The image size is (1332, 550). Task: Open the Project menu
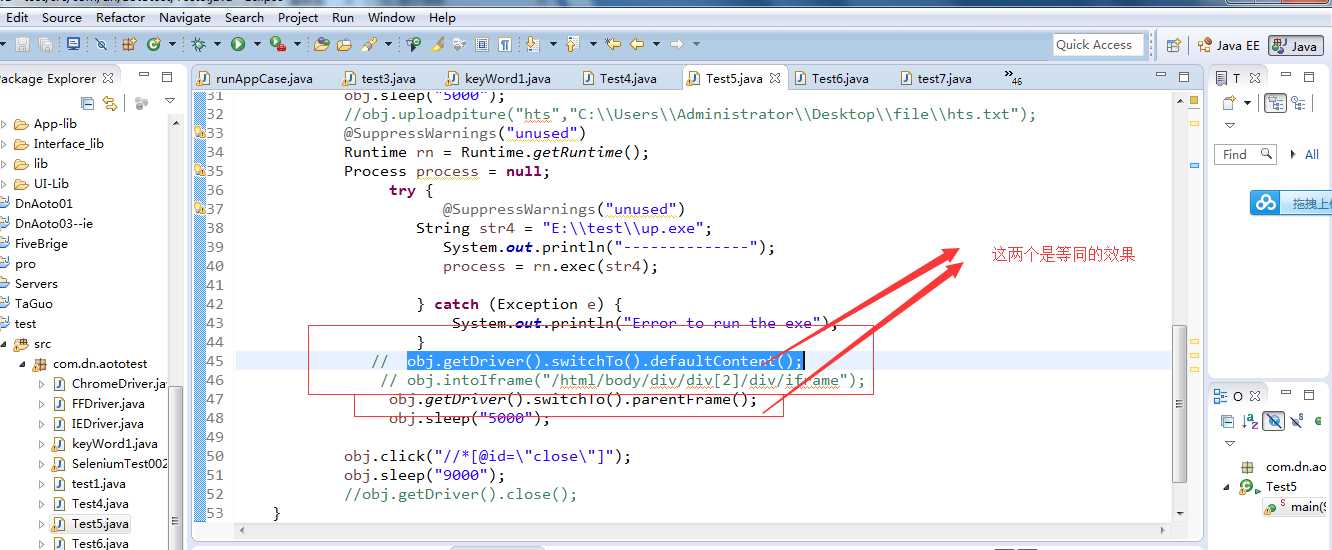coord(298,17)
